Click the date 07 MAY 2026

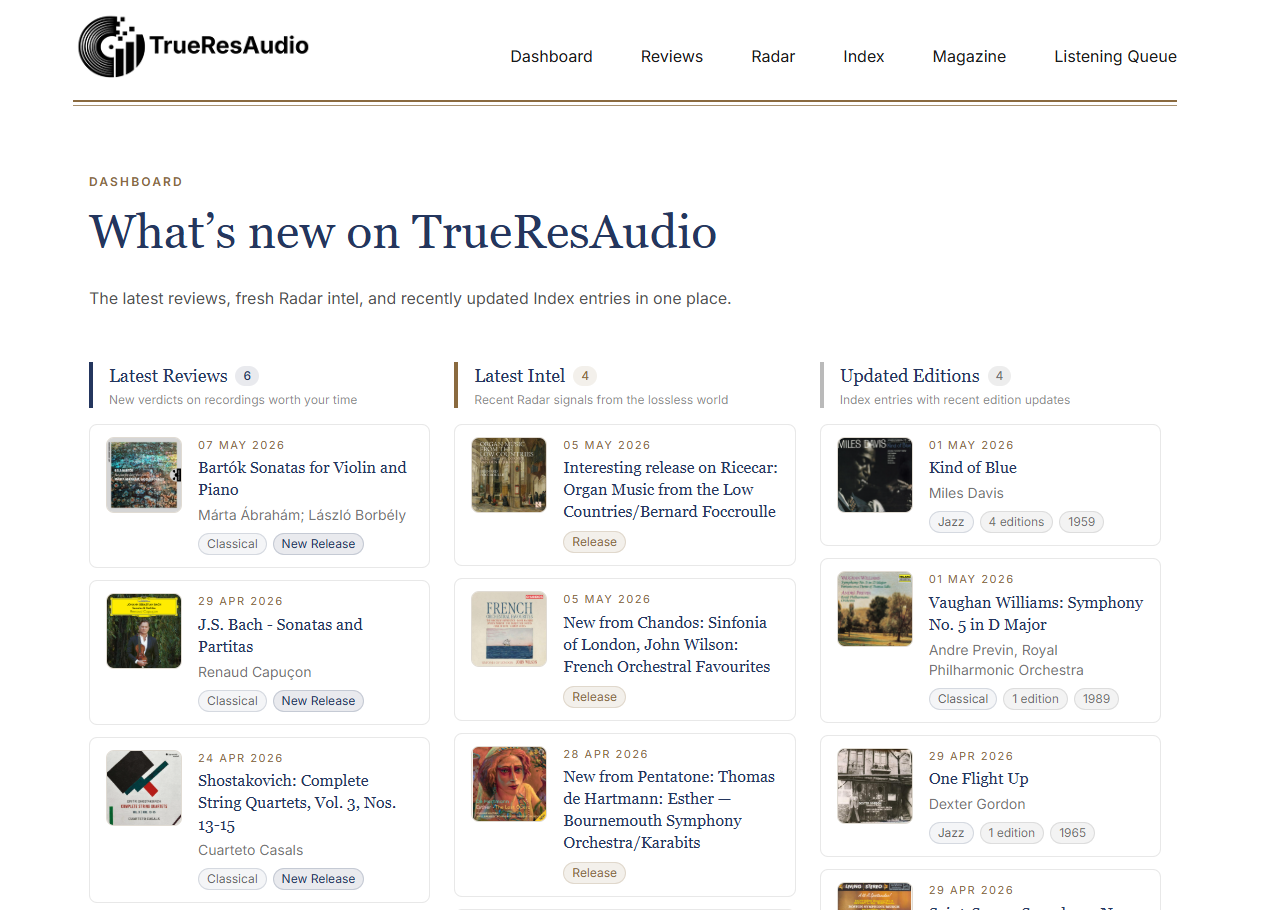(x=241, y=445)
